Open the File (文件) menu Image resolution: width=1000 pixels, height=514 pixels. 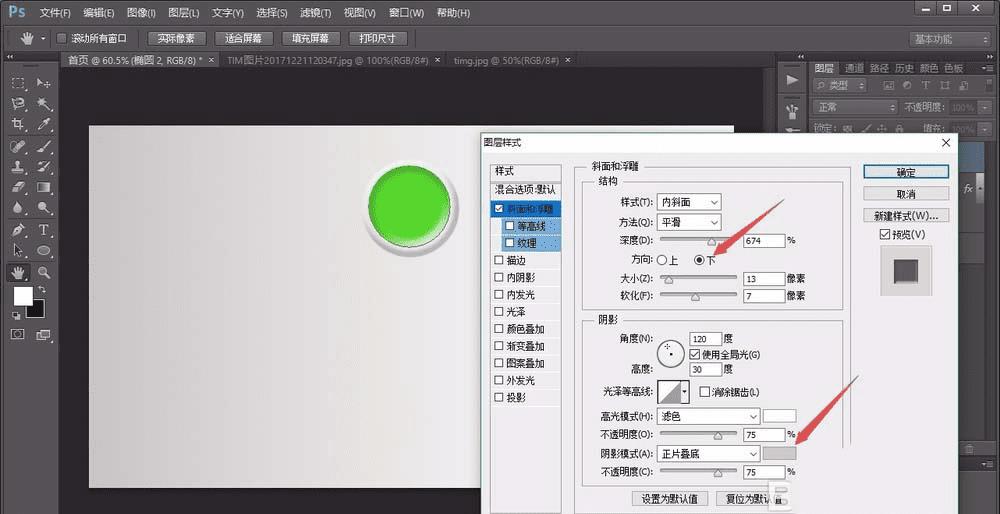point(55,13)
